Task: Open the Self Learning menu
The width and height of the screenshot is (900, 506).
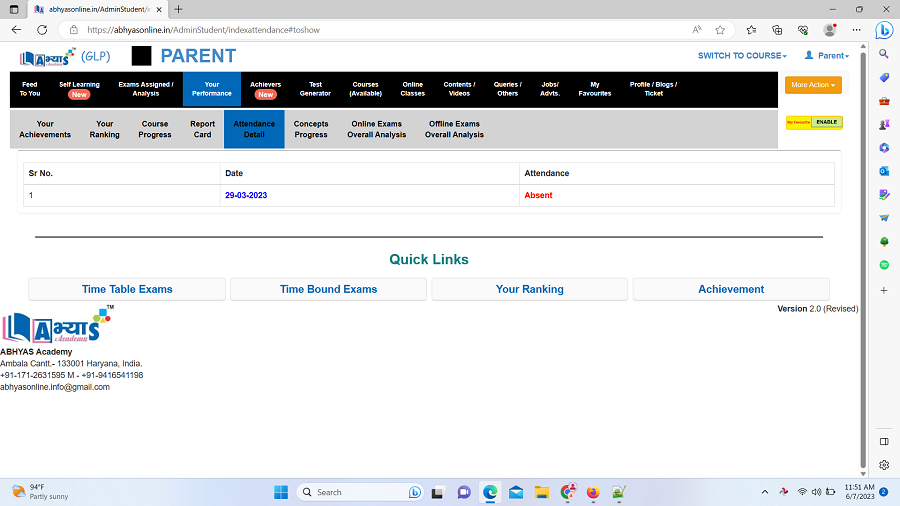Action: pyautogui.click(x=79, y=89)
